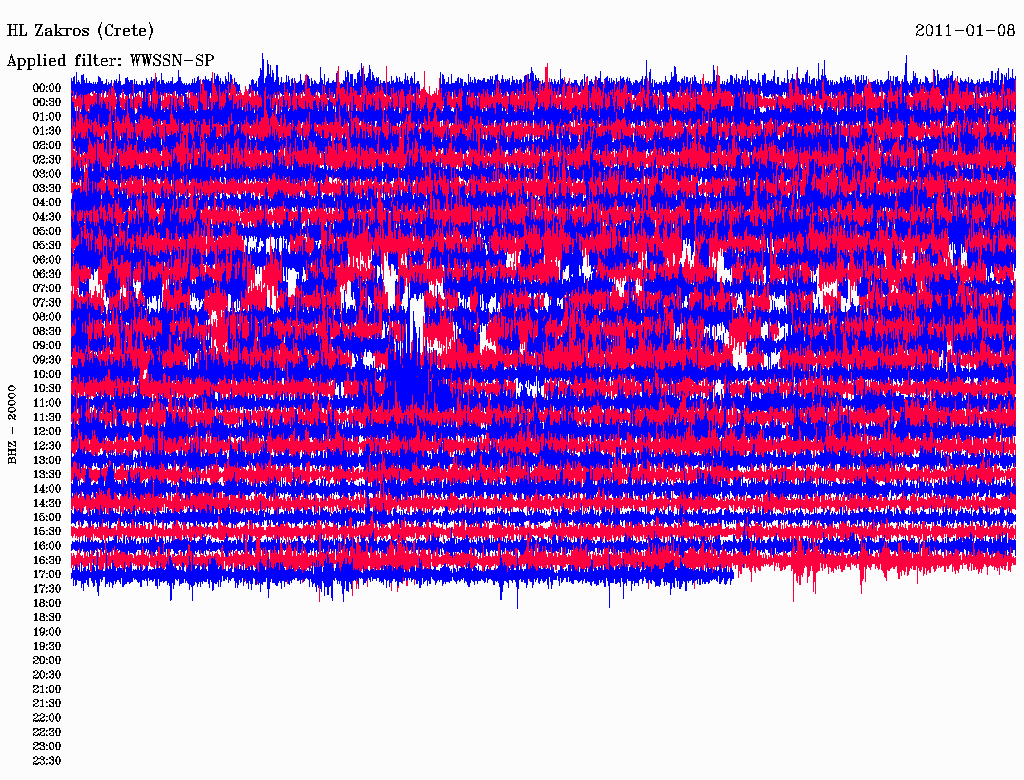Select the 02:00 time label
The width and height of the screenshot is (1024, 780).
pyautogui.click(x=47, y=145)
